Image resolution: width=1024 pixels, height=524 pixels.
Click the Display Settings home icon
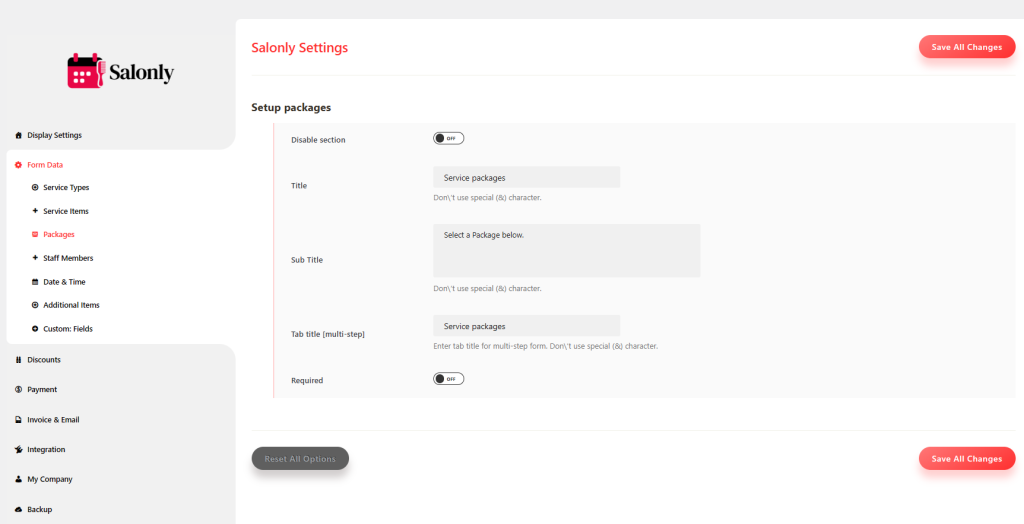point(18,135)
